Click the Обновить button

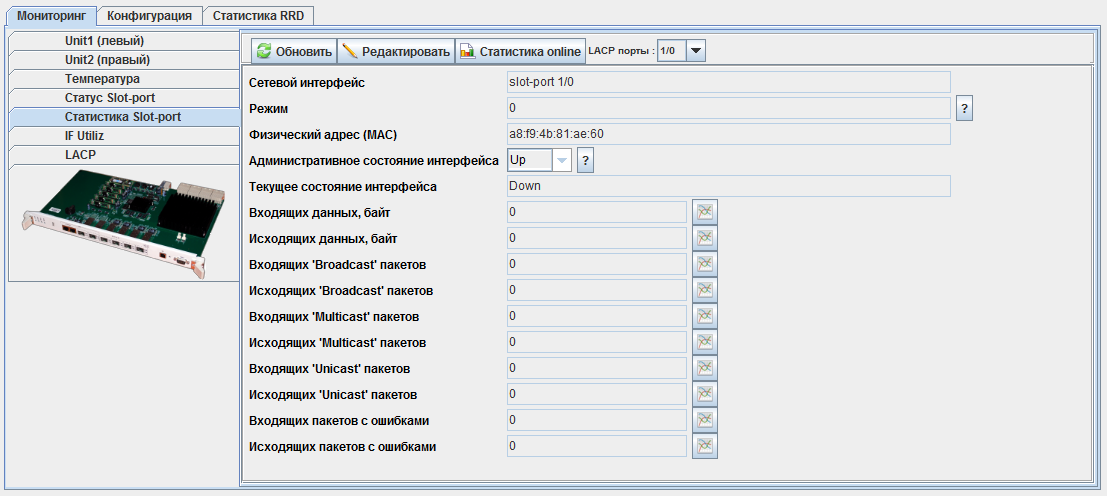[x=294, y=51]
